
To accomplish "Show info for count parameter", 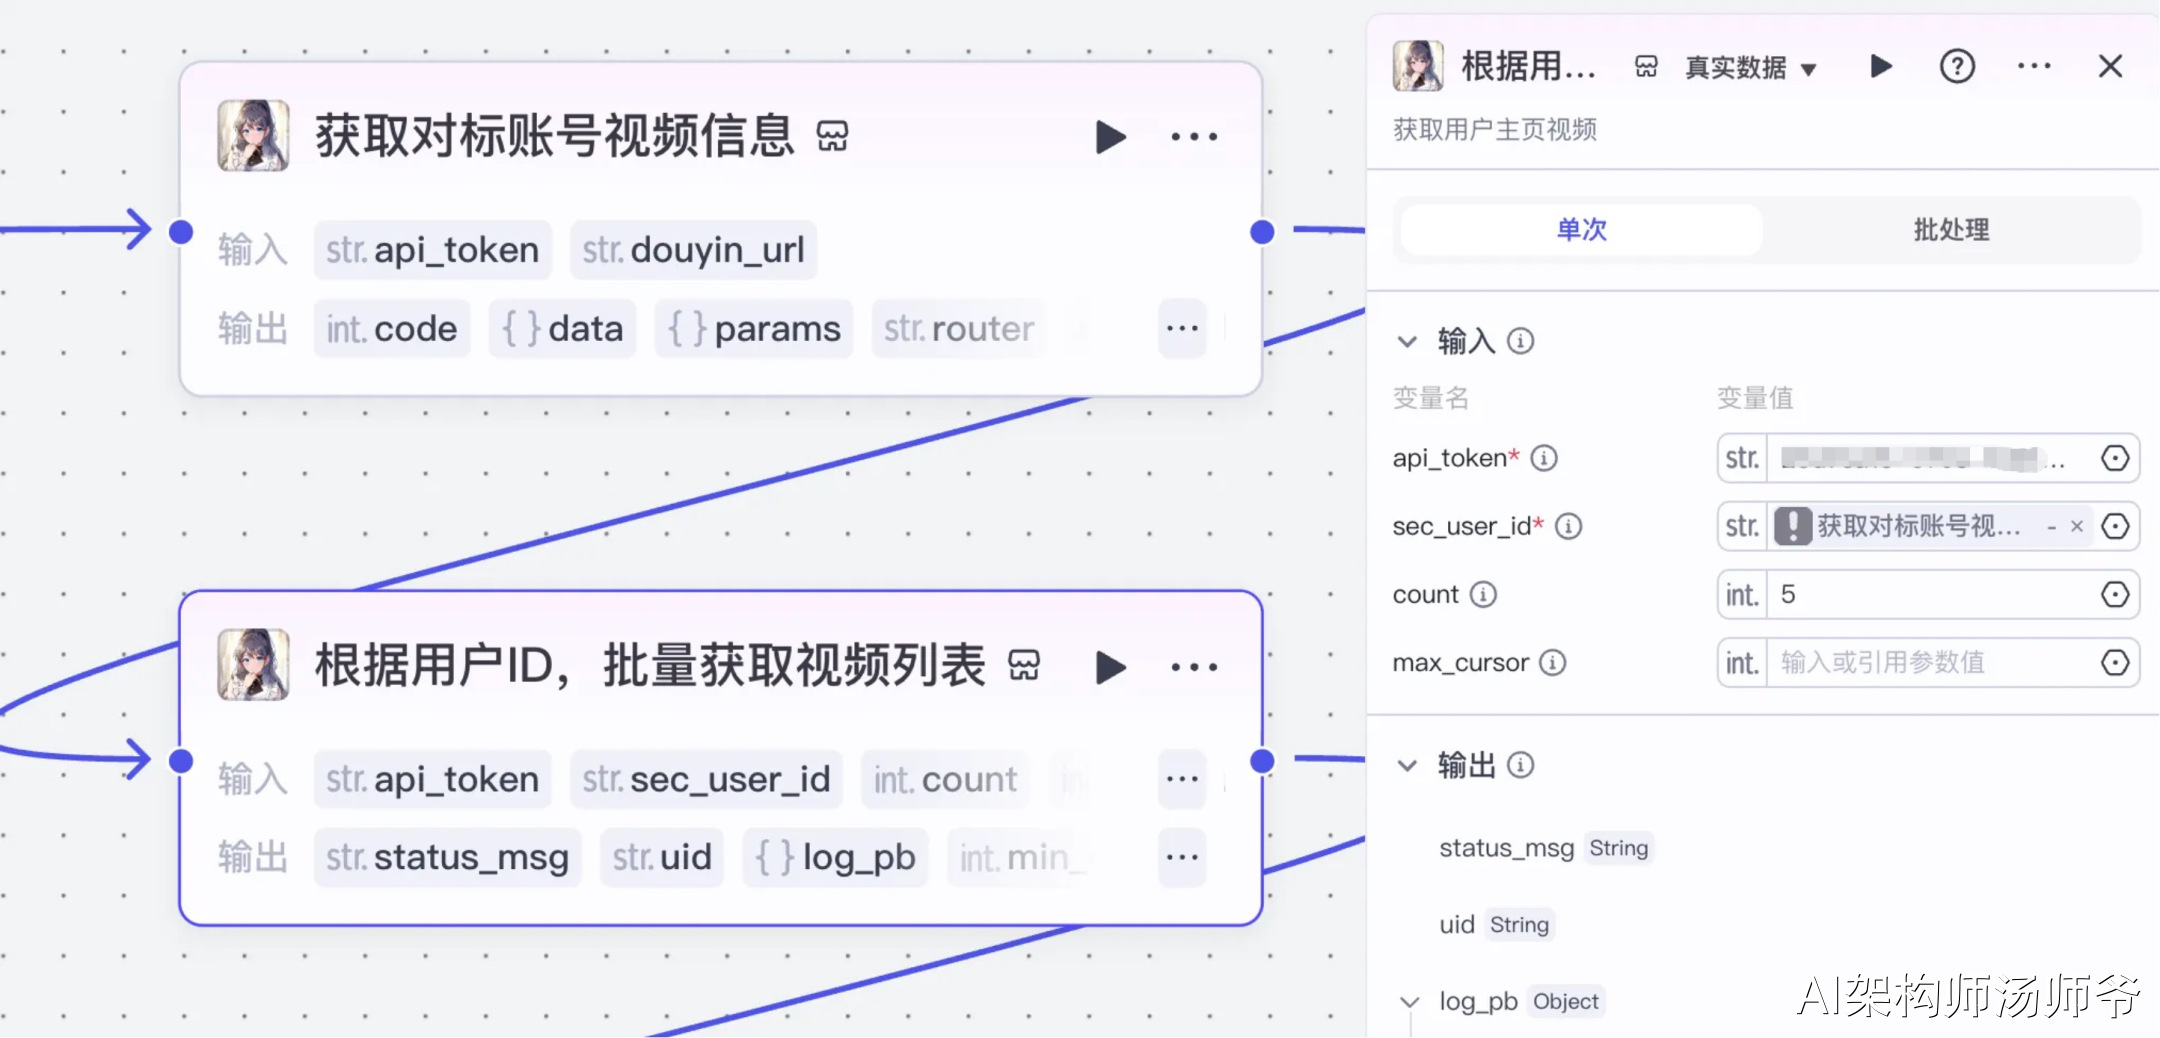I will click(1483, 595).
